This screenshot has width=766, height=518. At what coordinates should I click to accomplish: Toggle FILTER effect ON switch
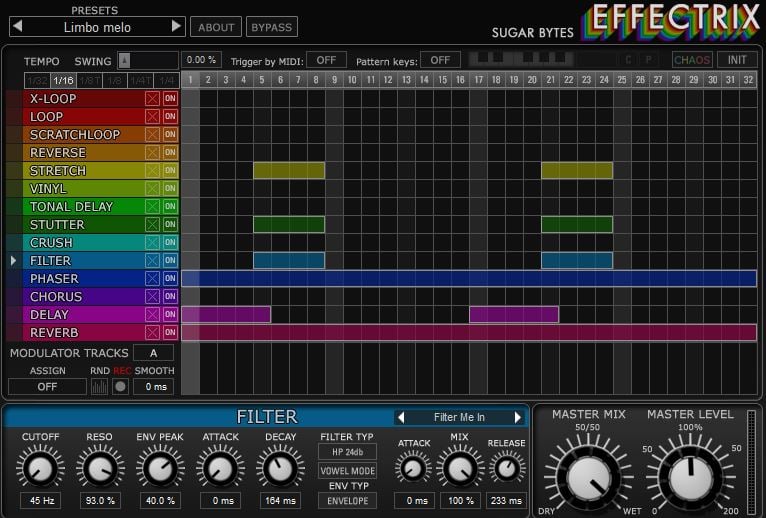pyautogui.click(x=170, y=260)
